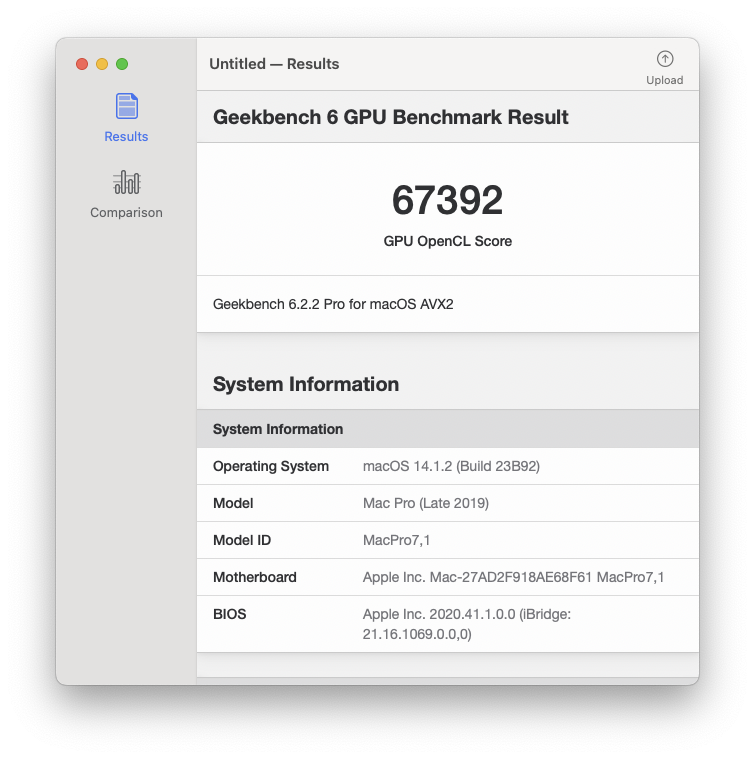Click the Operating System row label

271,466
